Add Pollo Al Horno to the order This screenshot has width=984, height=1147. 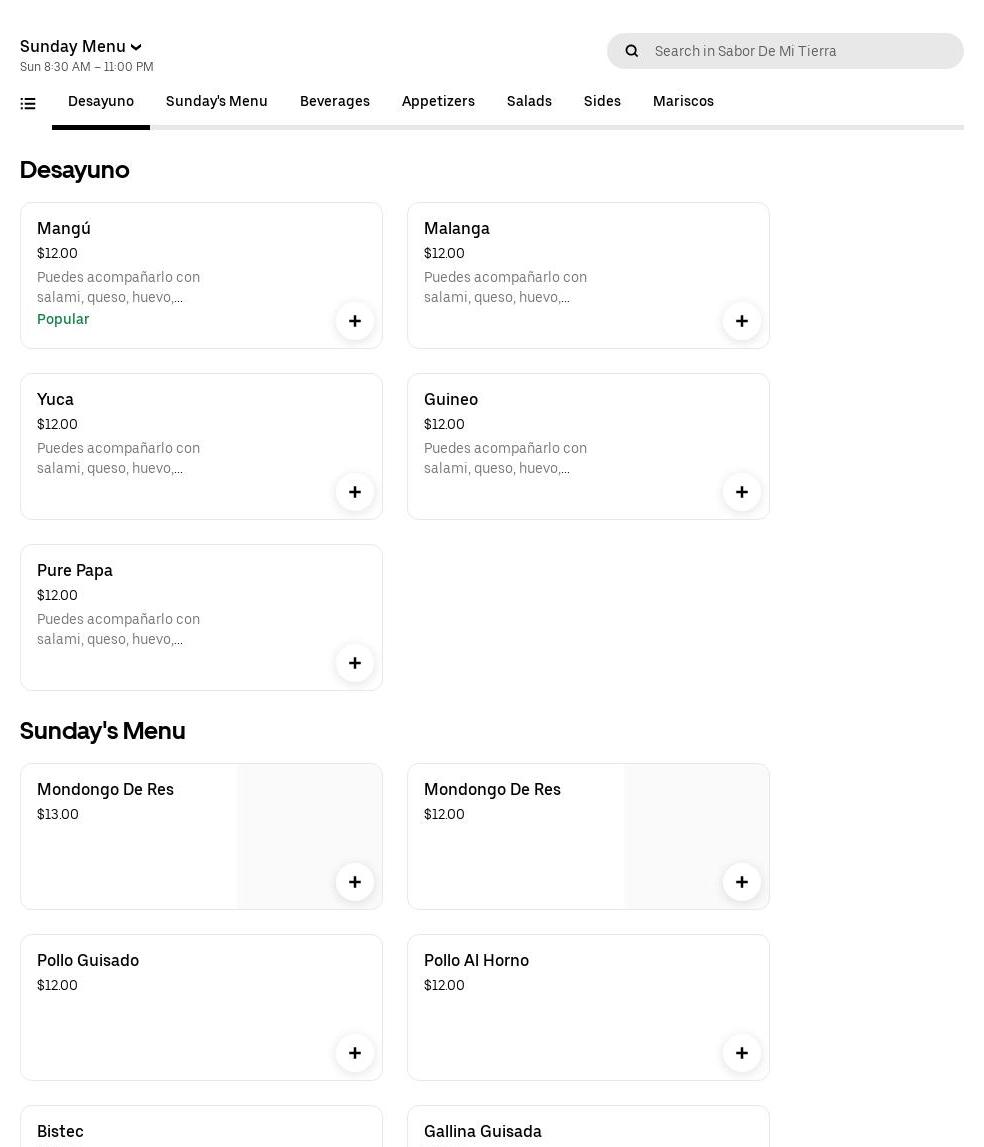[742, 1053]
